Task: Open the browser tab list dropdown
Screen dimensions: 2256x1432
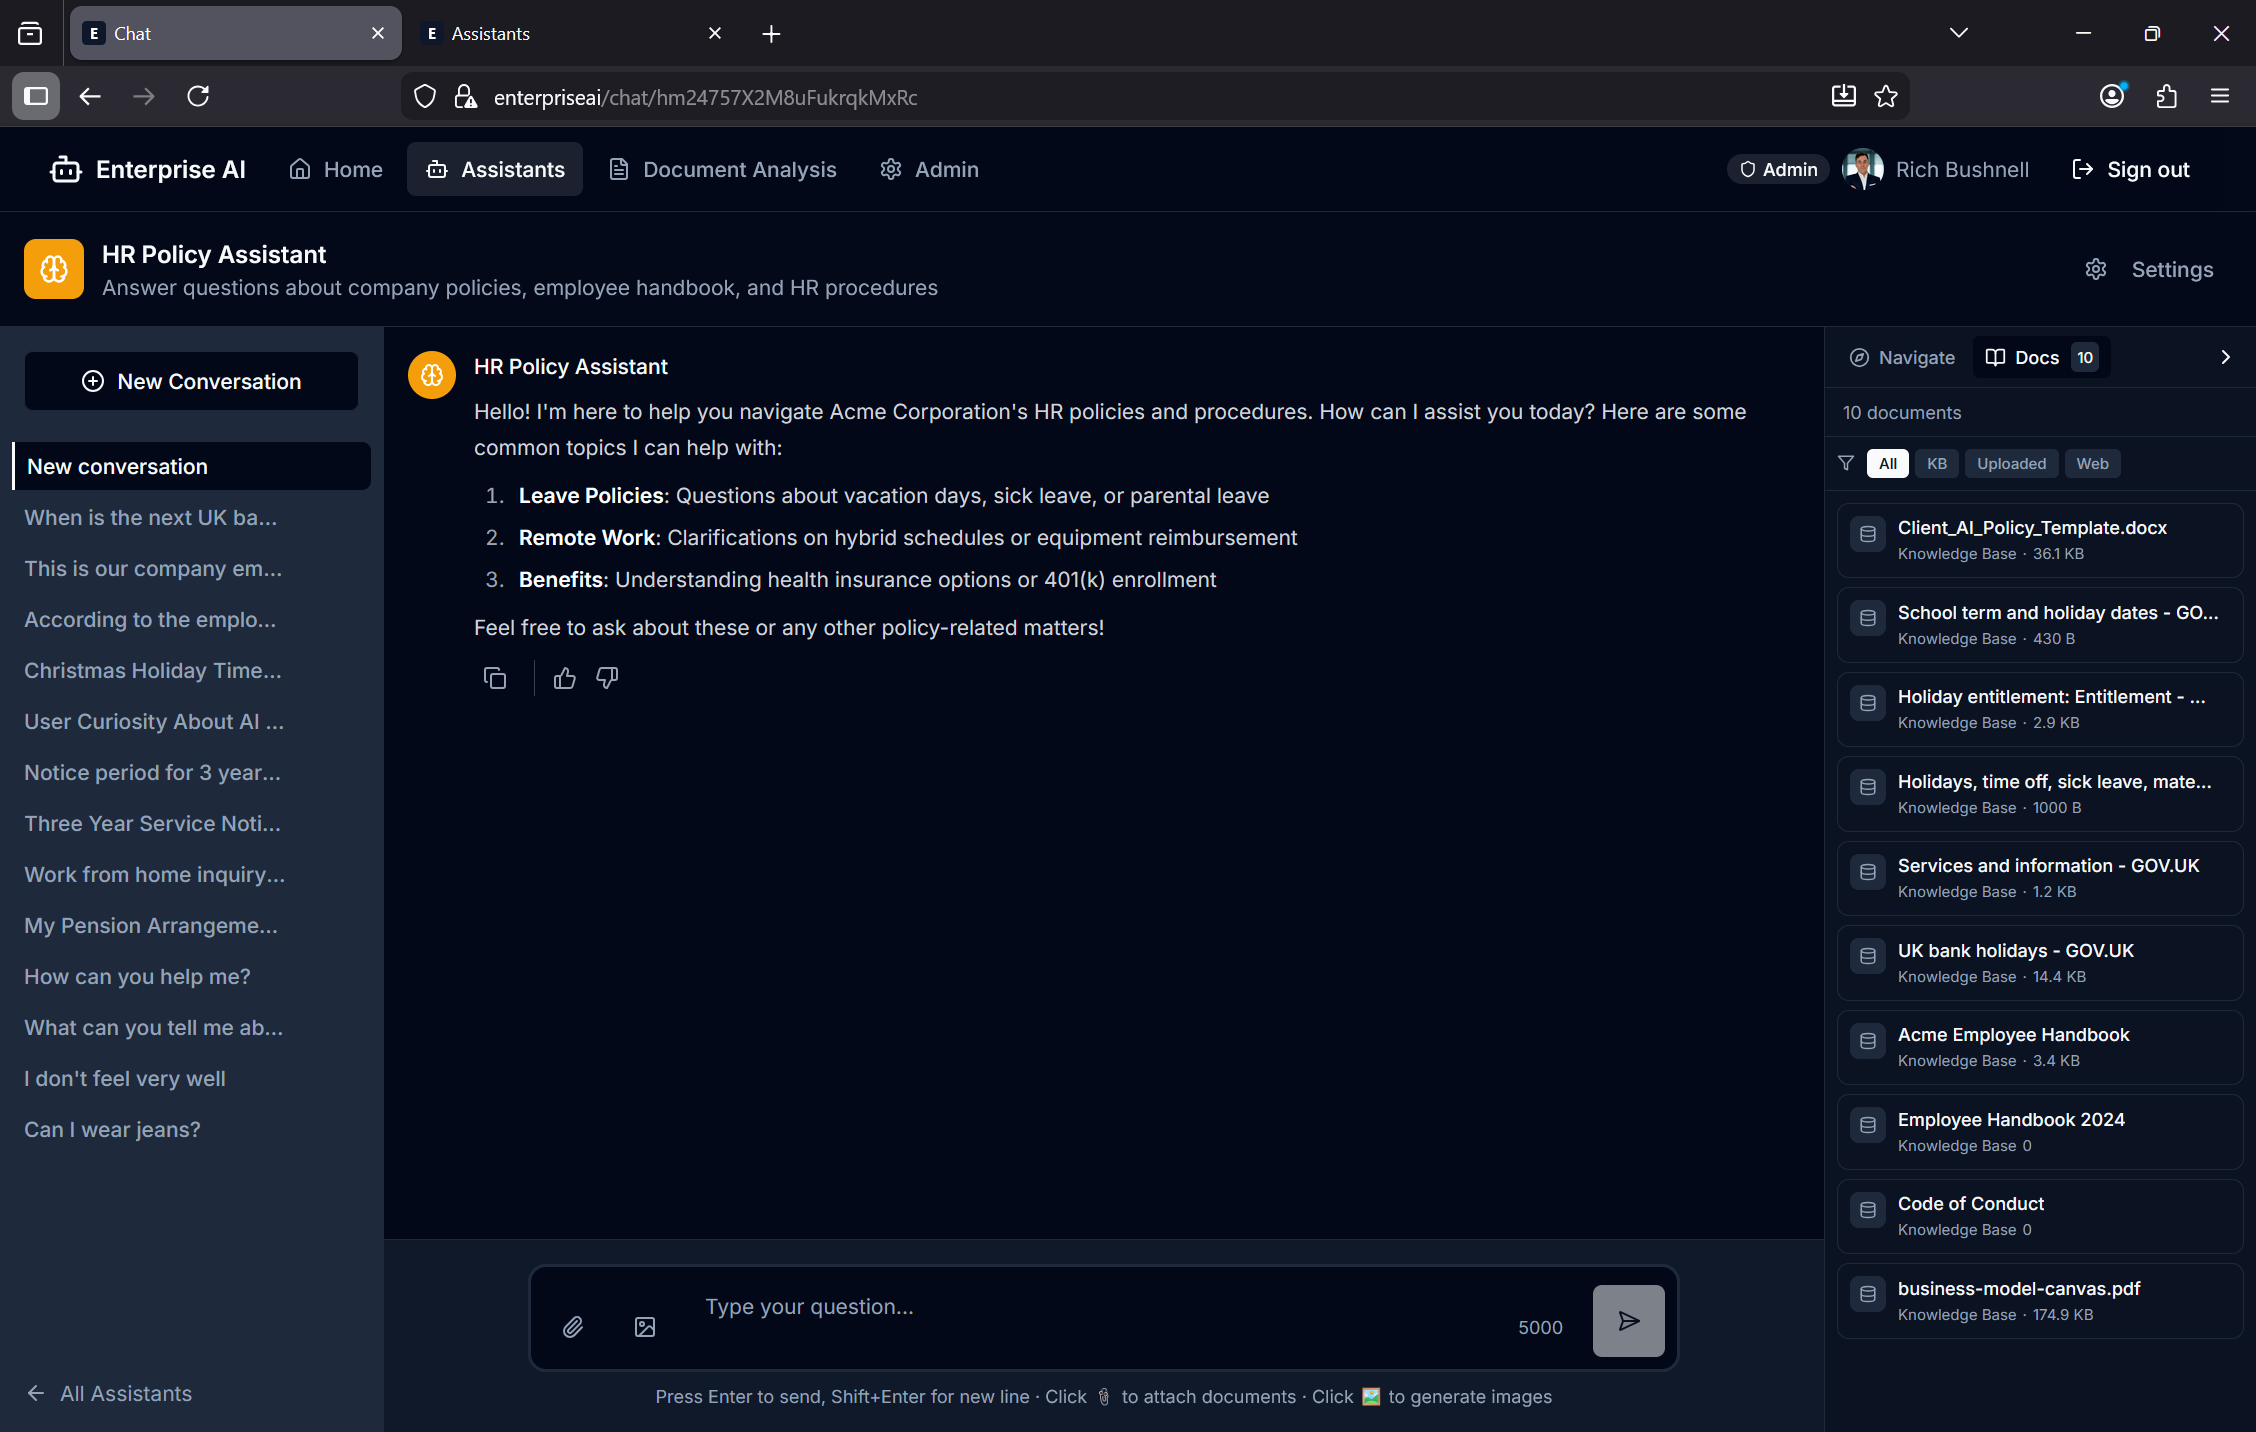Action: click(x=1957, y=32)
